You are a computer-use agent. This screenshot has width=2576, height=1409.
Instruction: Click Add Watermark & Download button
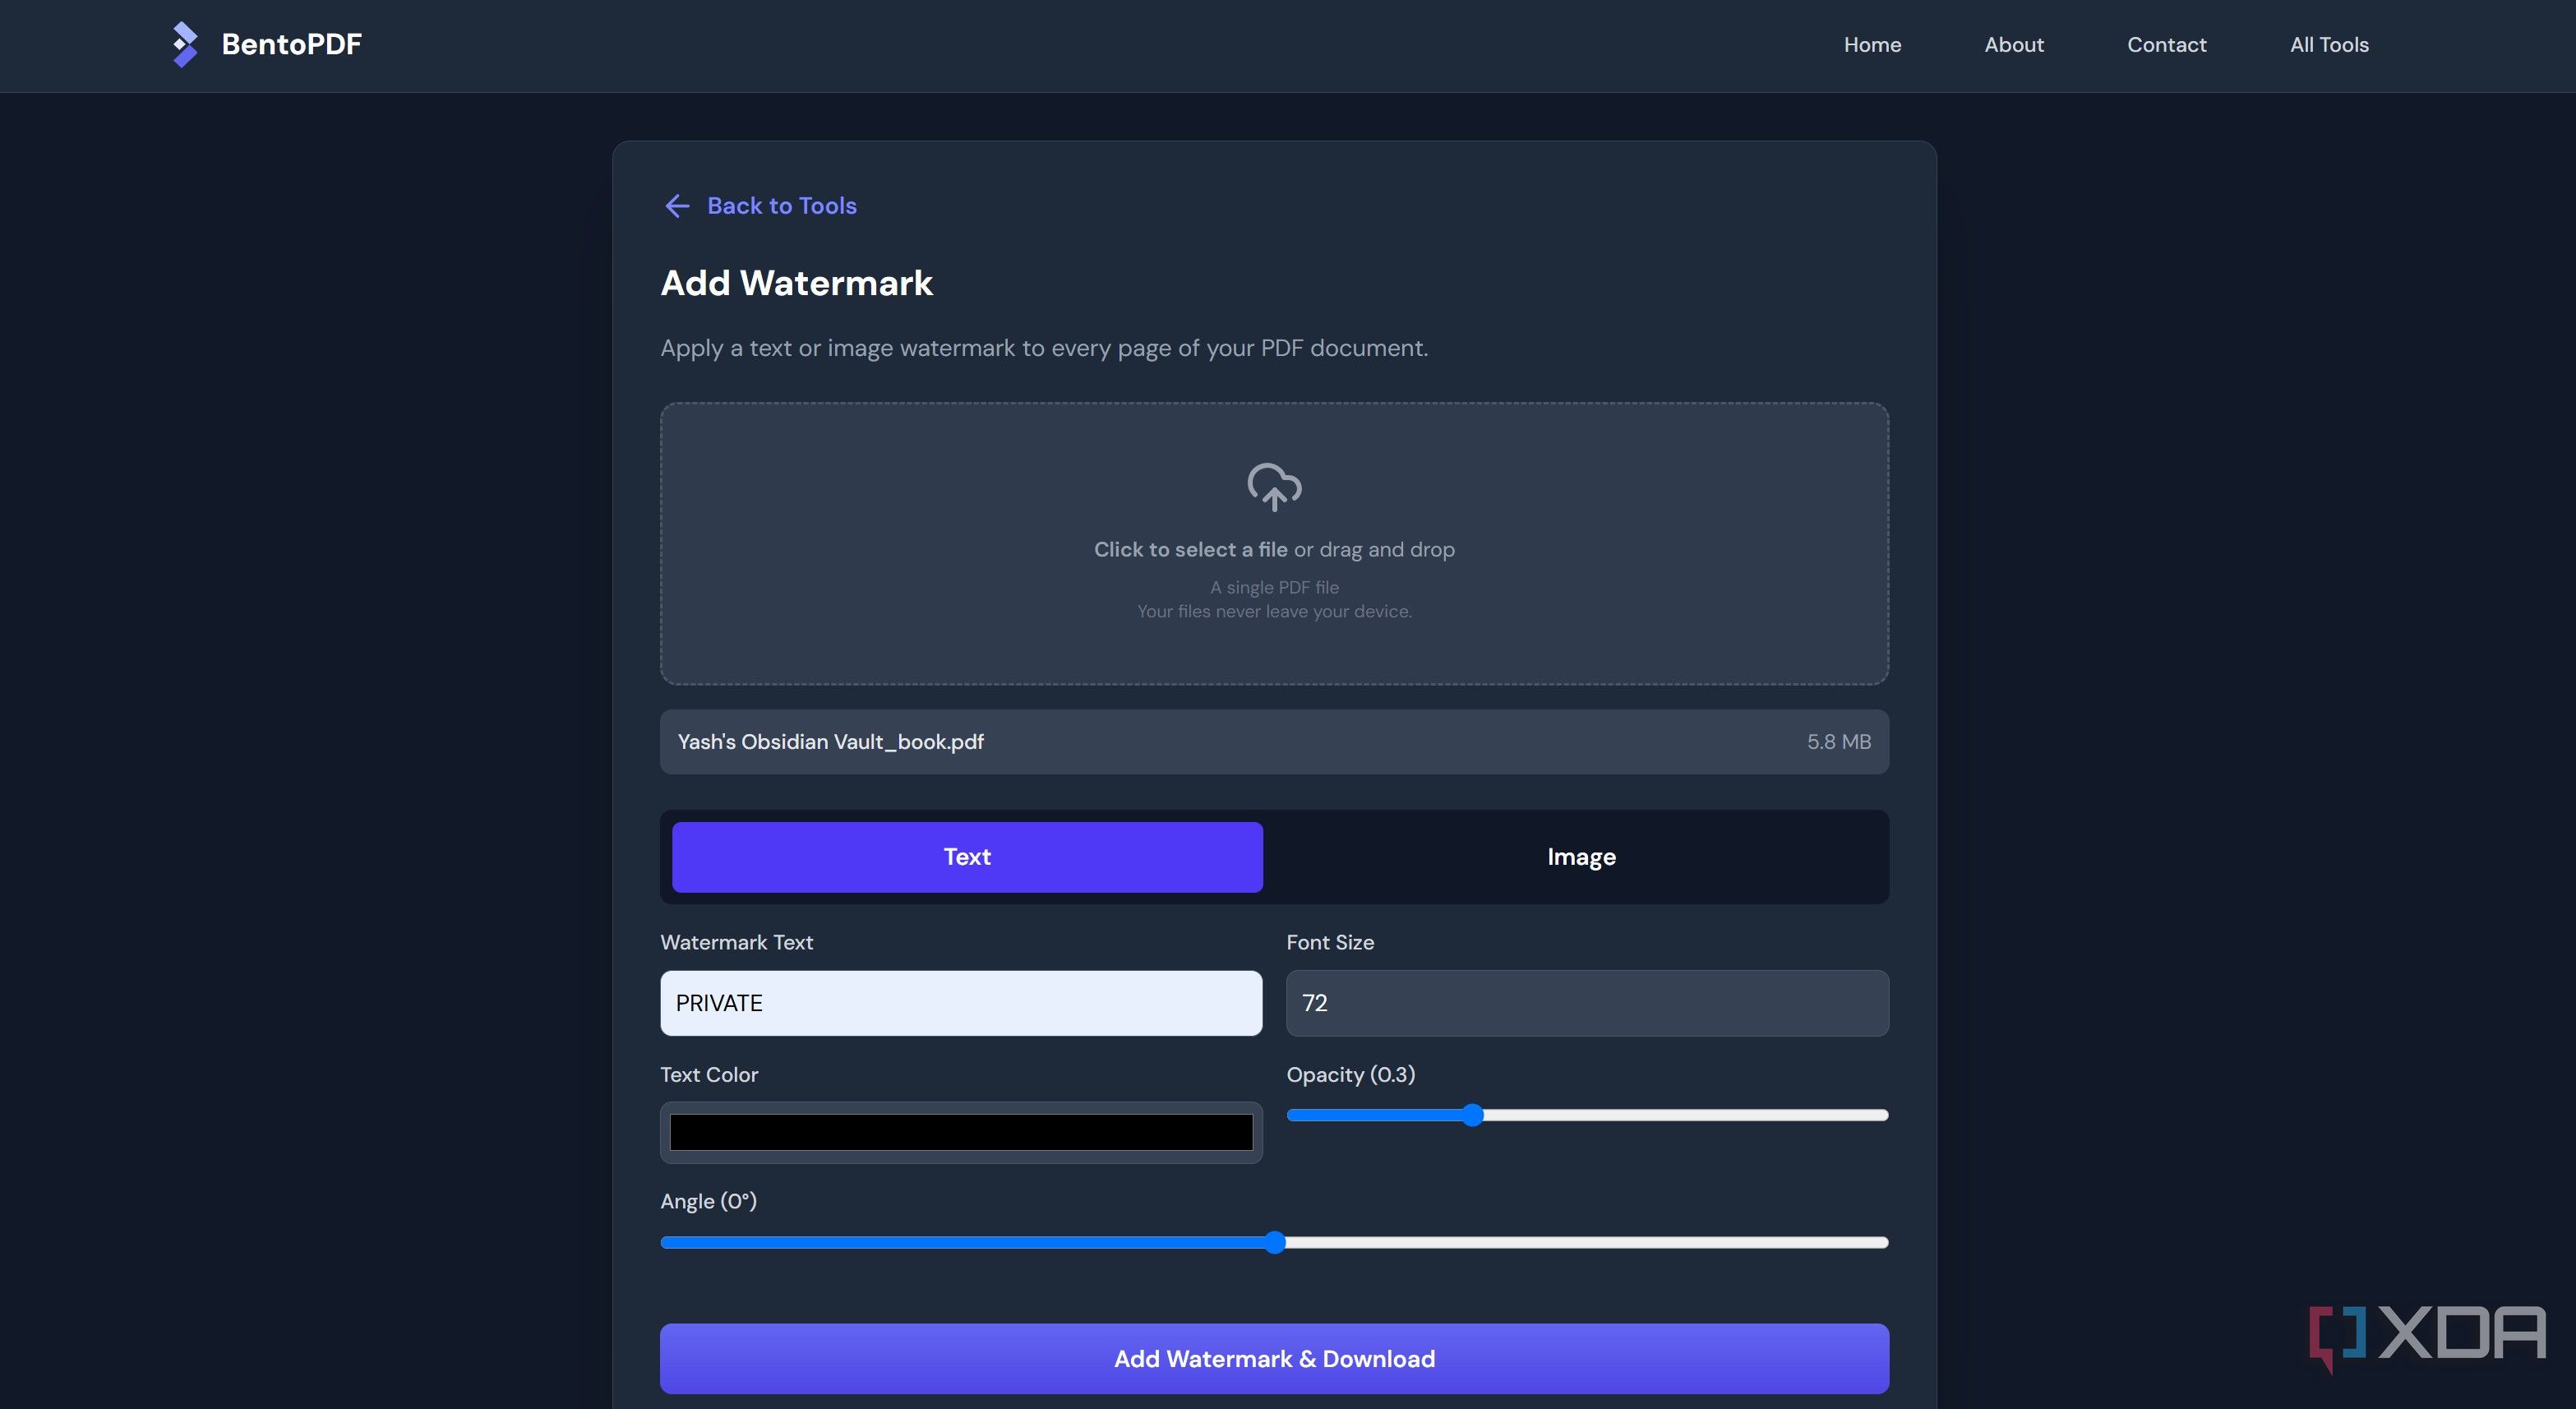pyautogui.click(x=1274, y=1359)
